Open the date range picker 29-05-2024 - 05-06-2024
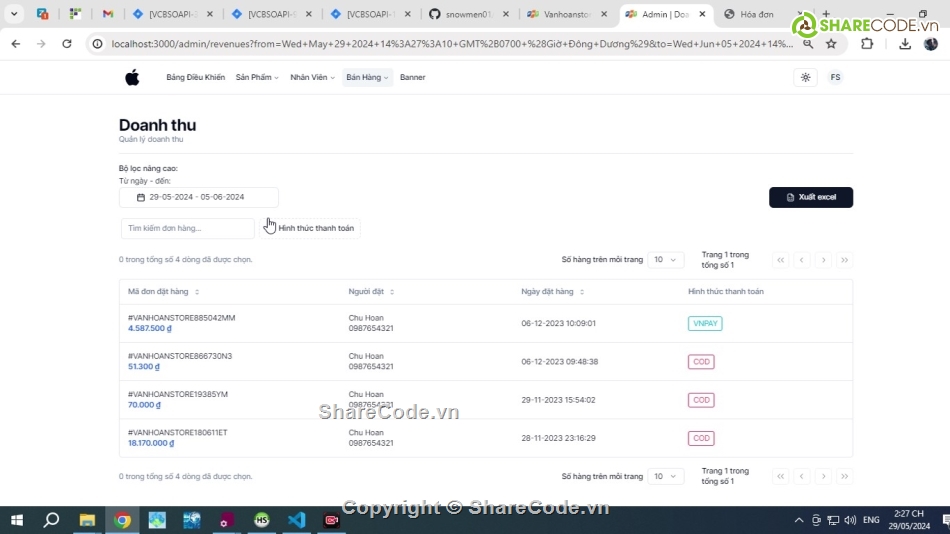The width and height of the screenshot is (950, 534). tap(199, 198)
